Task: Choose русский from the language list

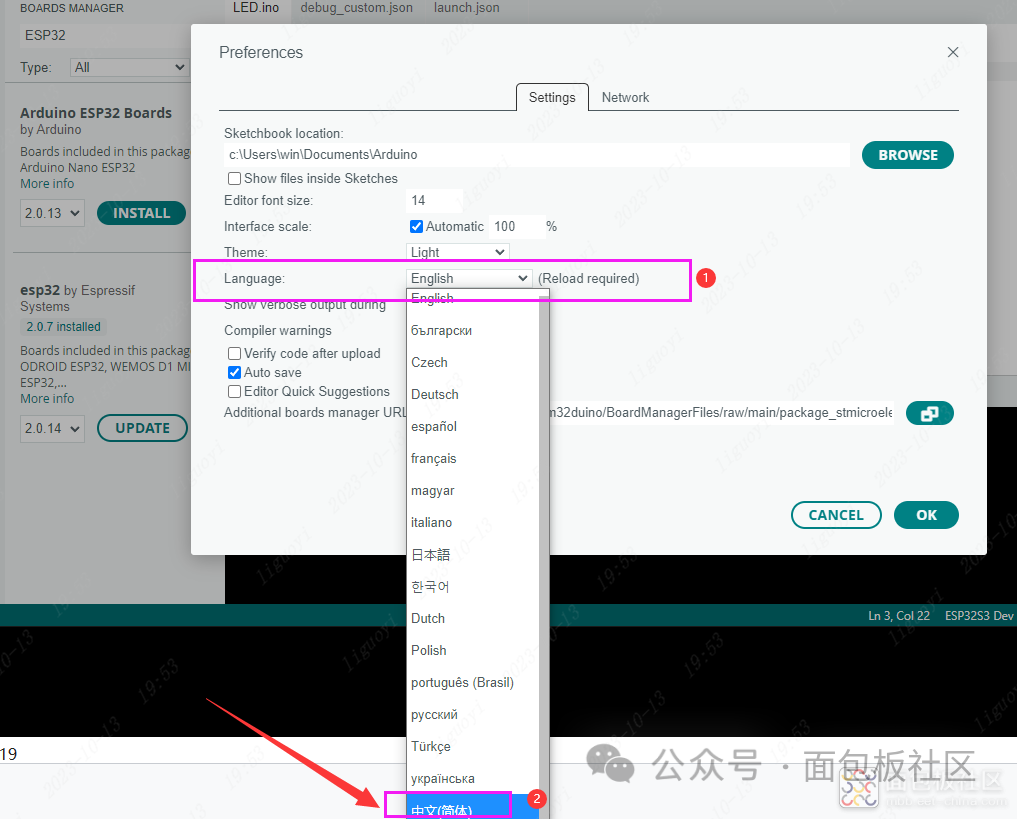Action: point(473,714)
